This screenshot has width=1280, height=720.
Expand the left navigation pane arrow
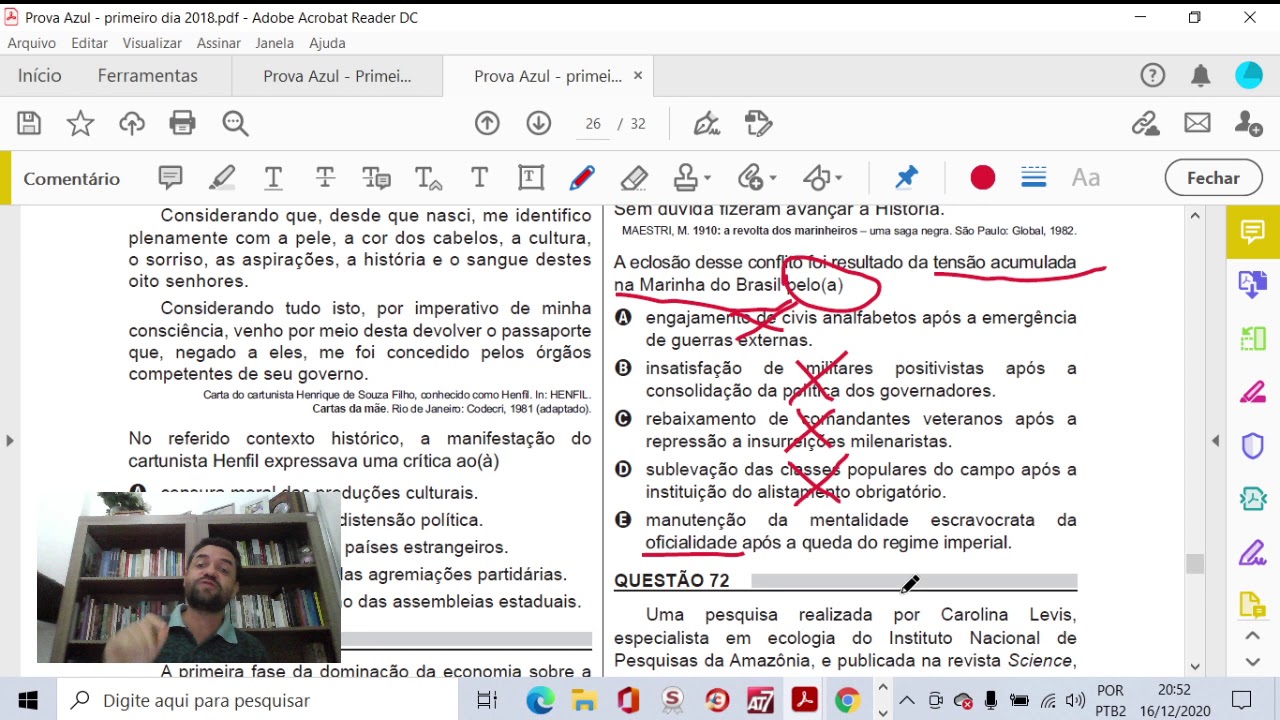point(9,440)
